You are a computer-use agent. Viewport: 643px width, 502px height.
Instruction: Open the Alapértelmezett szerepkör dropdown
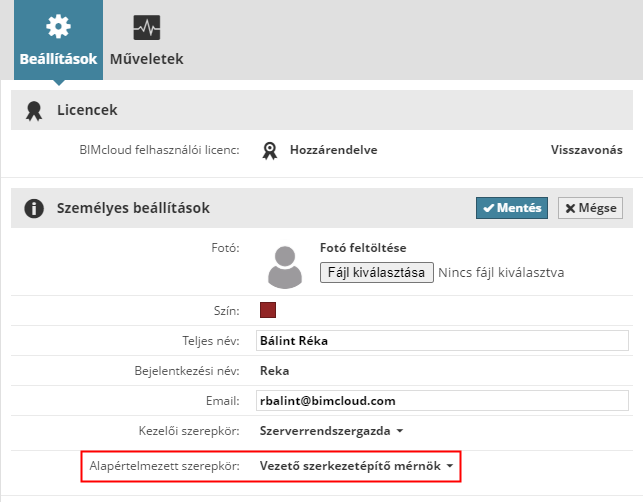click(357, 466)
